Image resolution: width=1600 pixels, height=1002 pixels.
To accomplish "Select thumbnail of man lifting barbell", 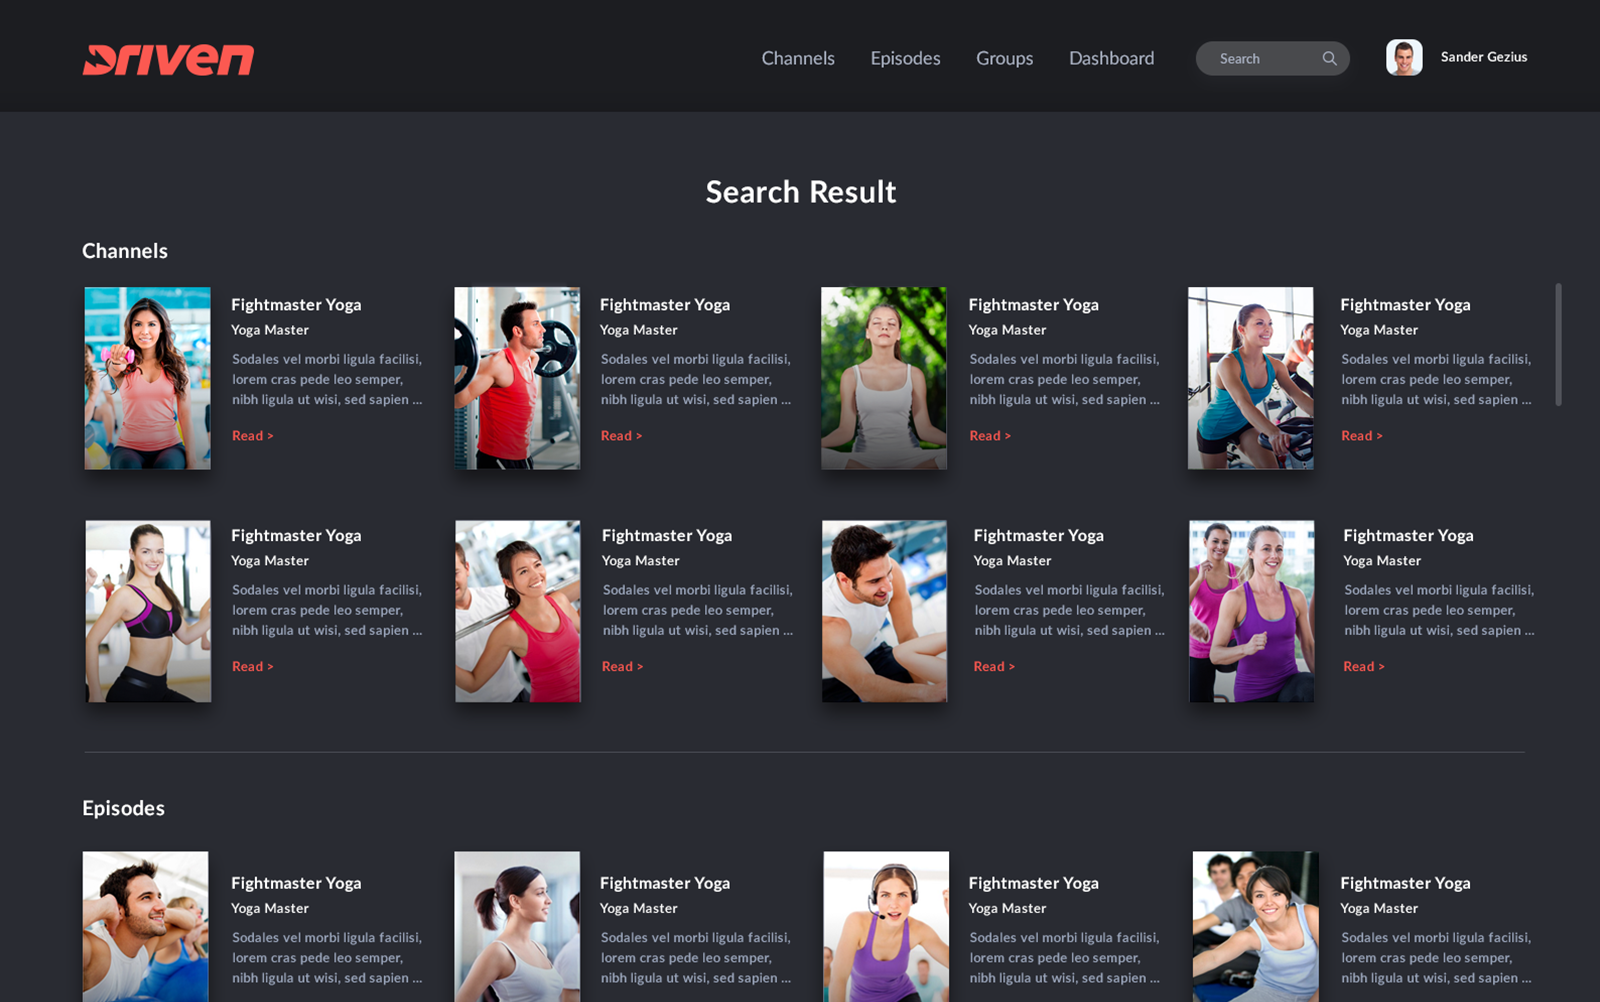I will 517,378.
